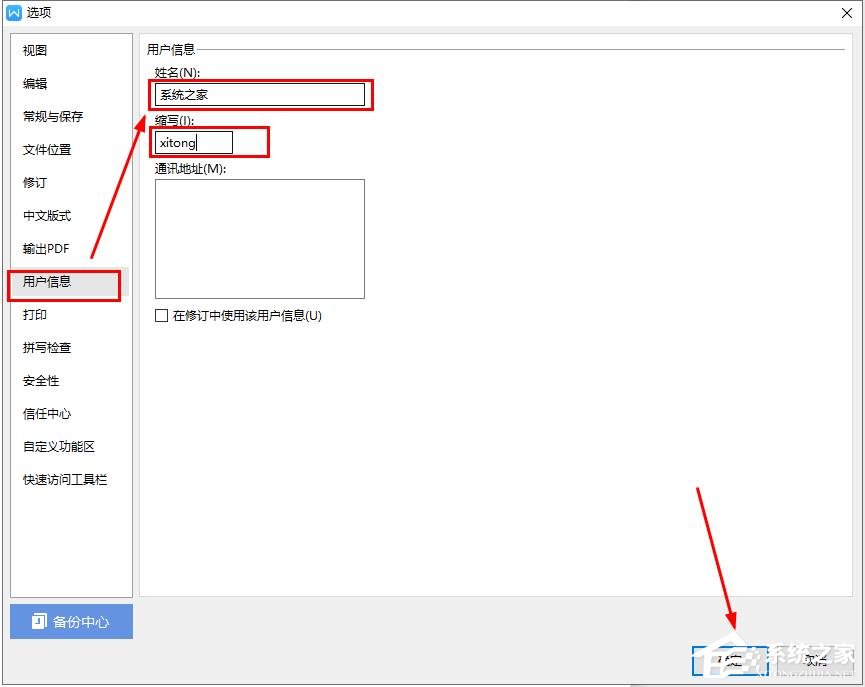The width and height of the screenshot is (865, 687).
Task: Open the 中文版式 settings
Action: [47, 215]
